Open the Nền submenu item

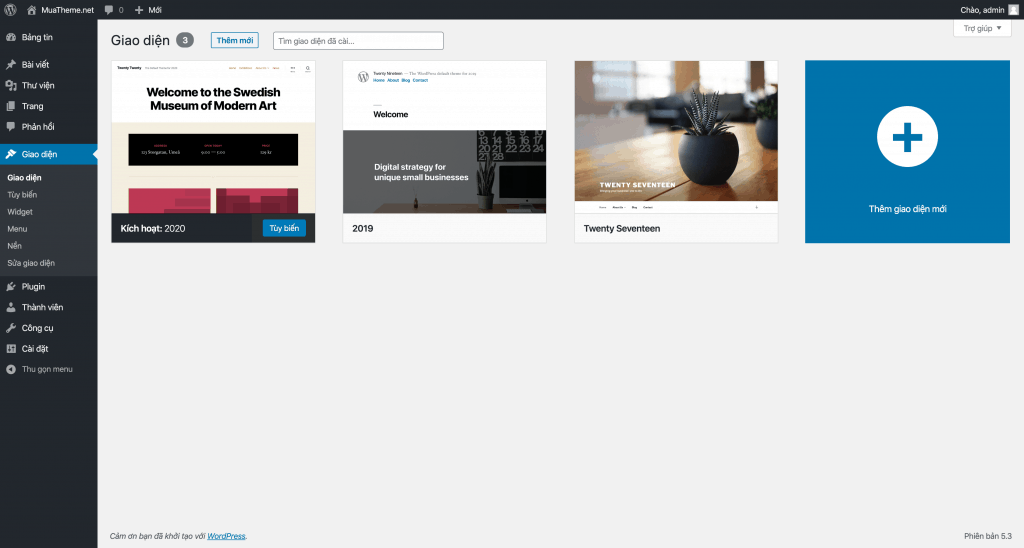[14, 246]
